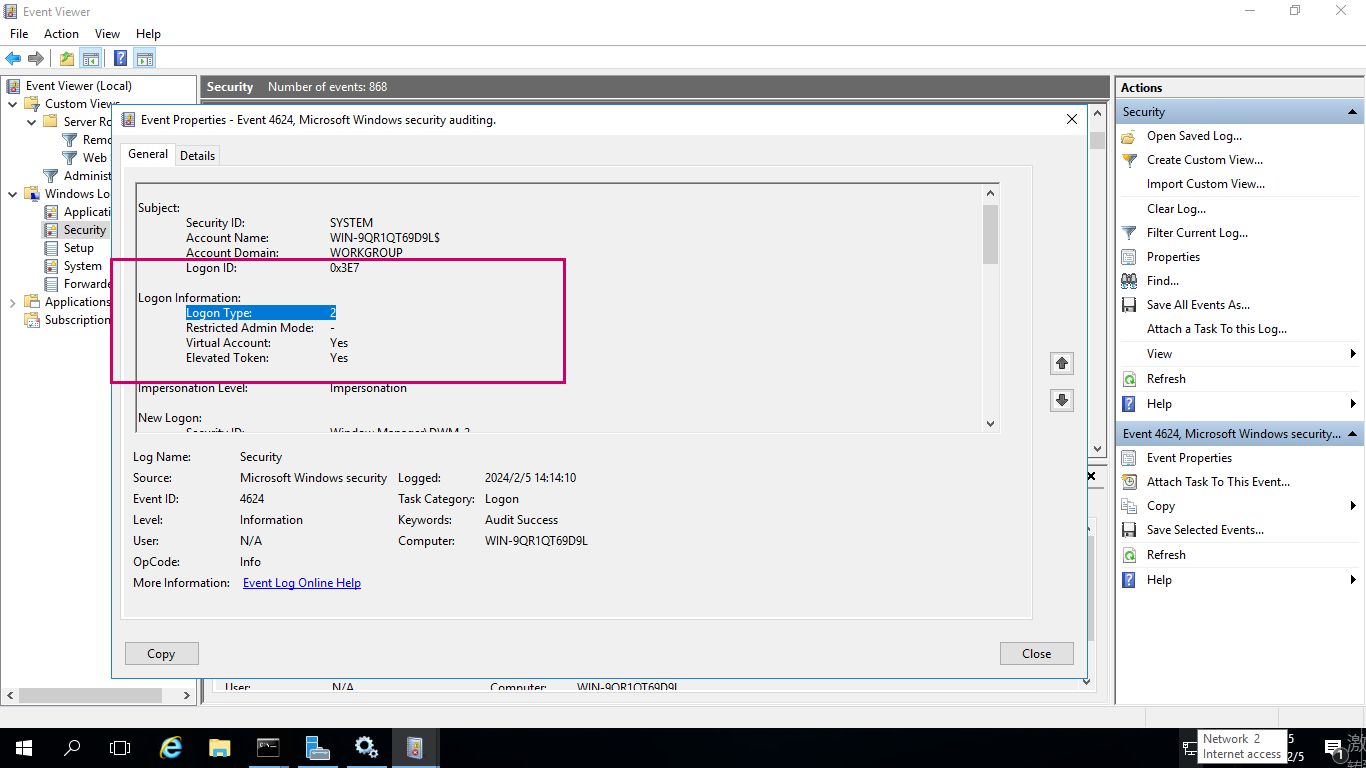Open the Event Log Online Help link

tap(302, 583)
